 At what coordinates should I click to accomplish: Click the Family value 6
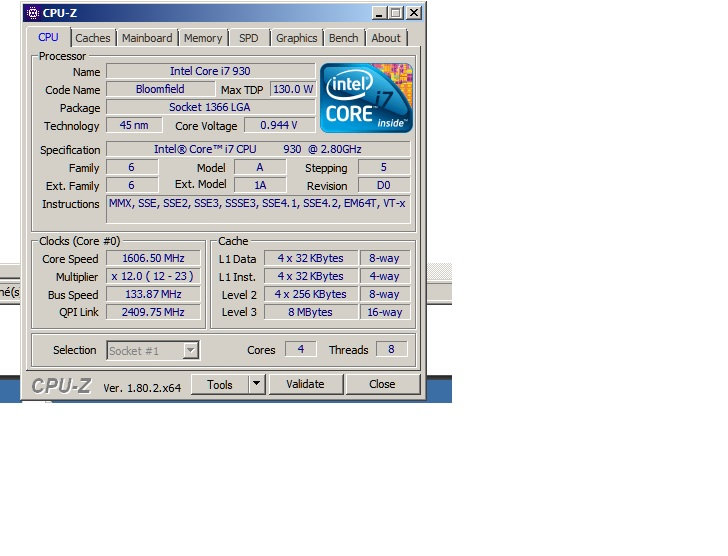tap(132, 167)
